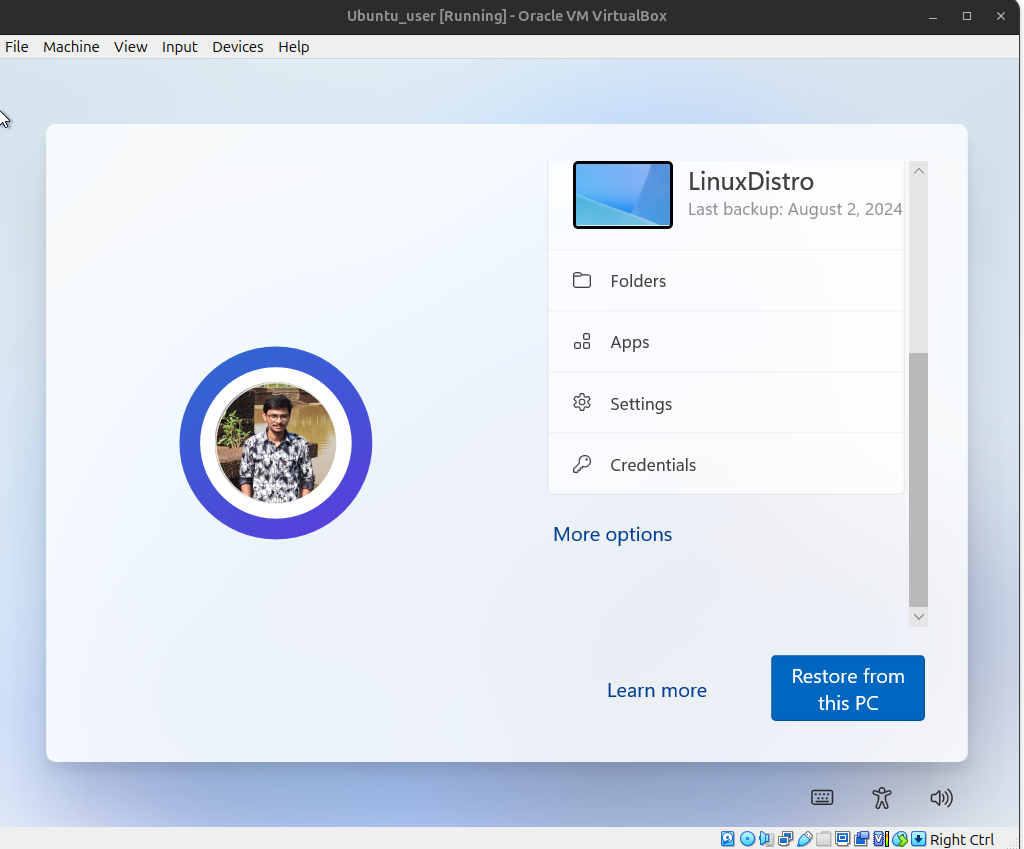Image resolution: width=1024 pixels, height=849 pixels.
Task: Open the Help menu
Action: (294, 47)
